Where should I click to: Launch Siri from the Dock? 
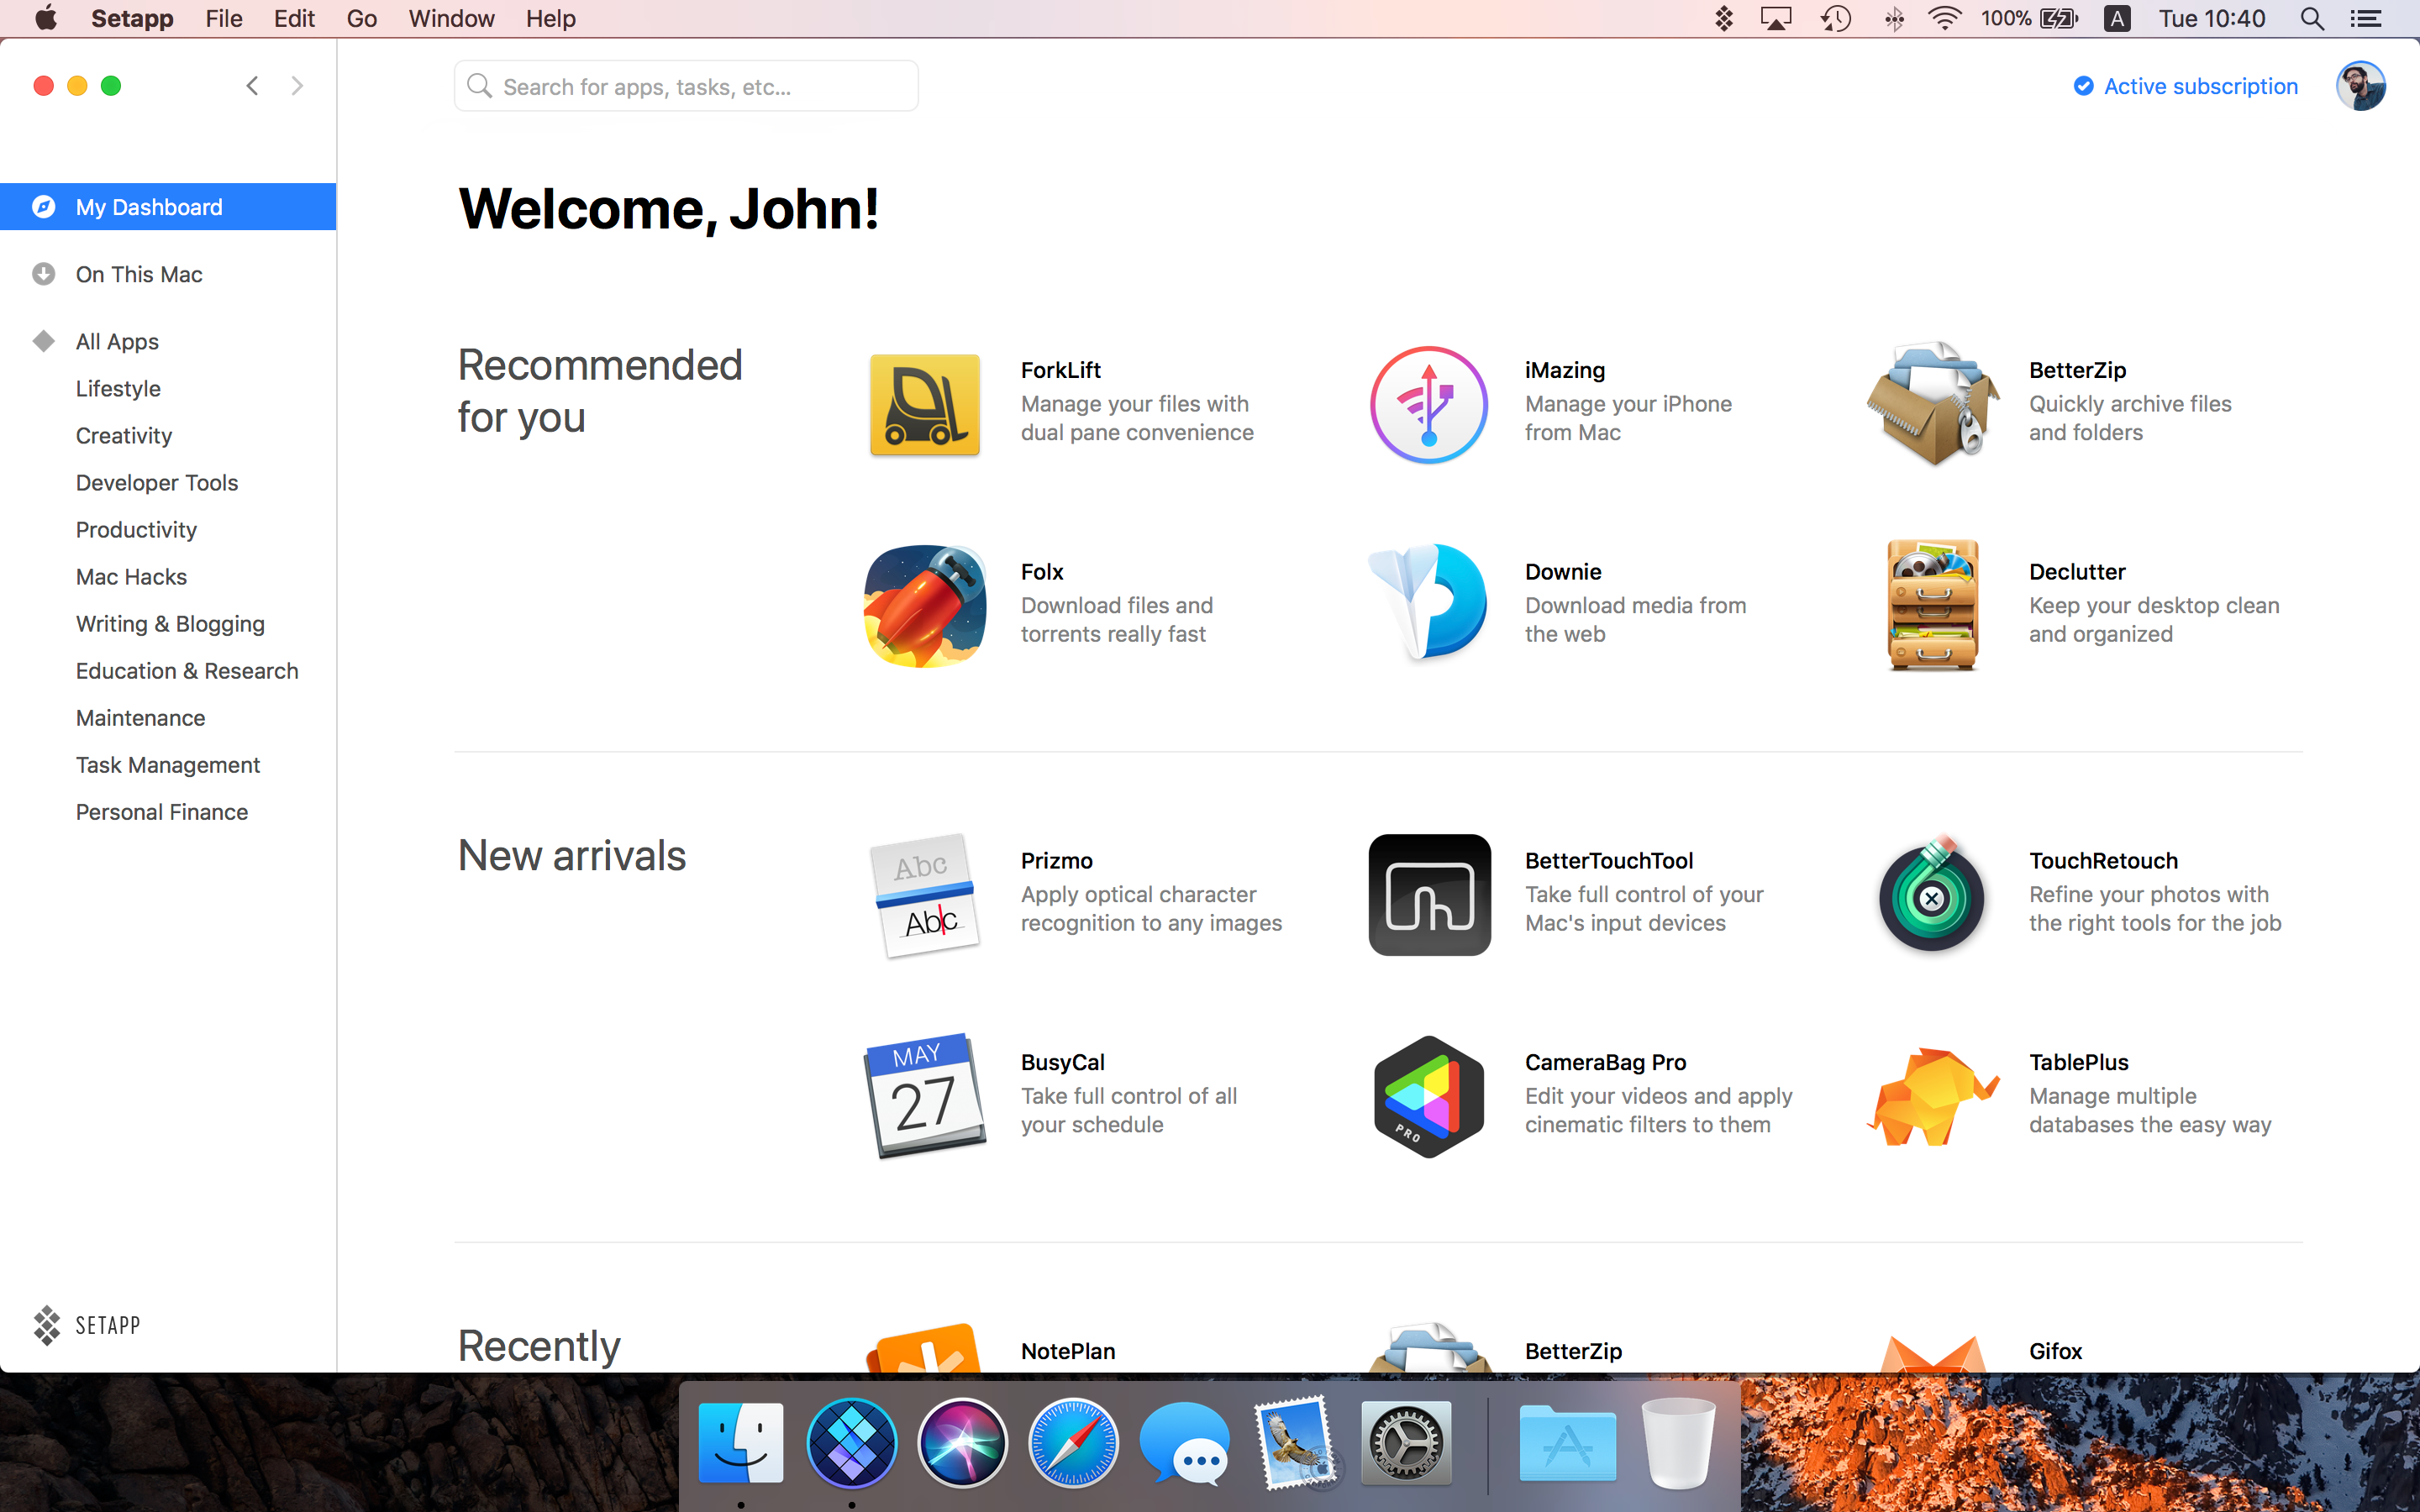click(x=963, y=1443)
